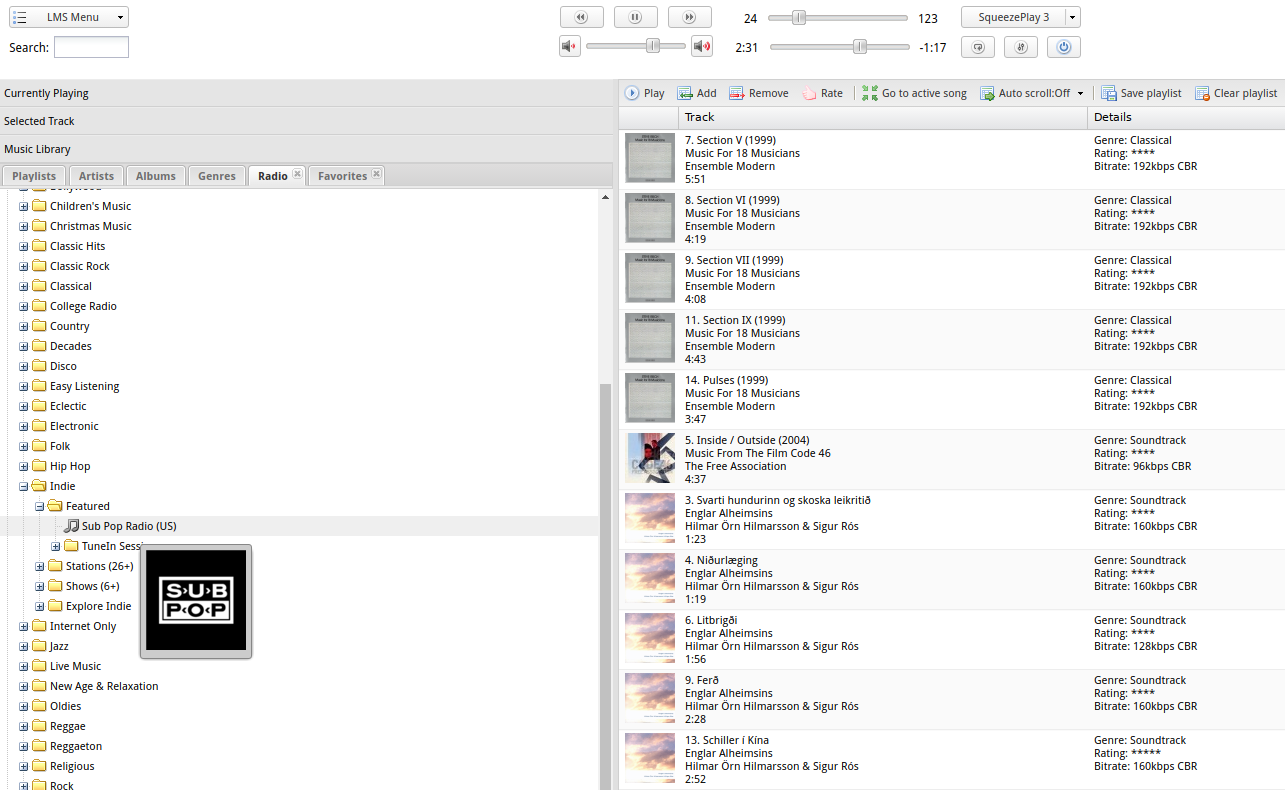The width and height of the screenshot is (1285, 790).
Task: Collapse the Music Library panel header
Action: [x=307, y=149]
